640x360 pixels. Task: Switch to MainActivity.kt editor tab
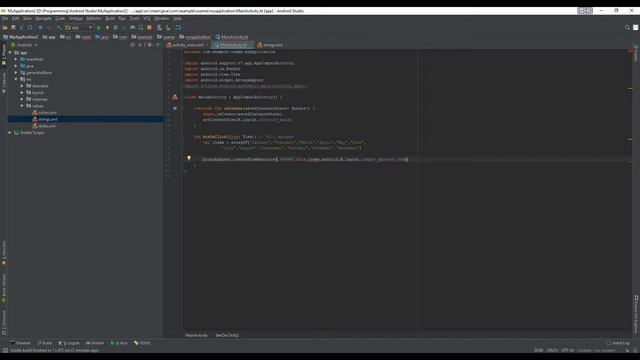coord(233,45)
